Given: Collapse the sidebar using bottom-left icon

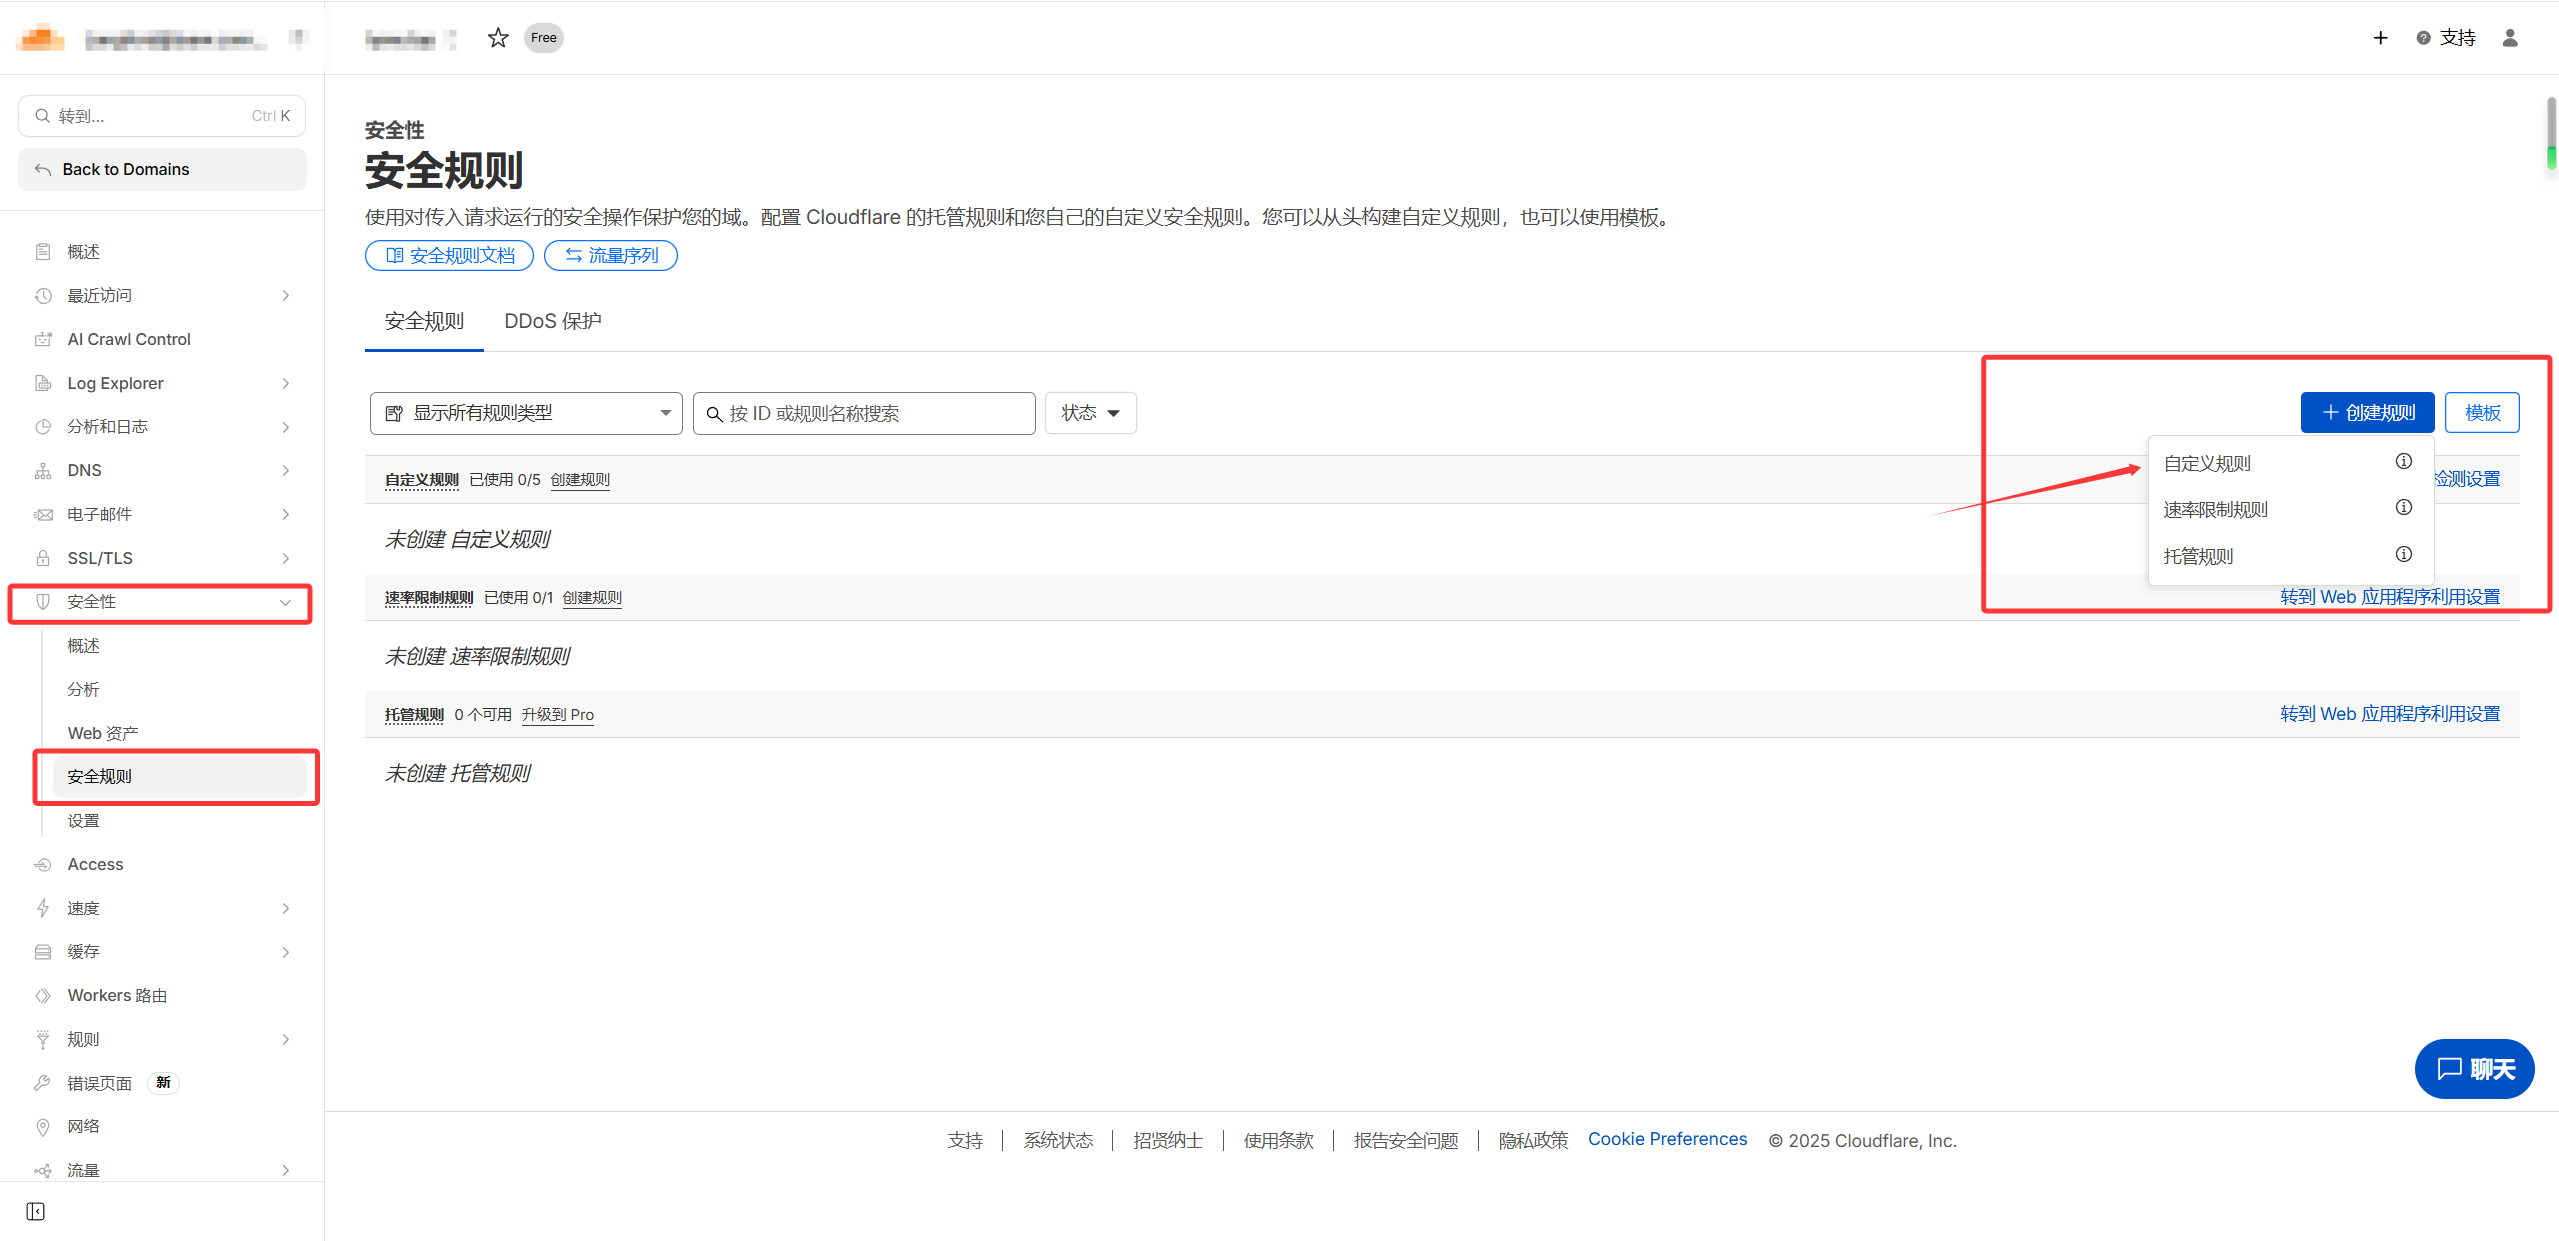Looking at the screenshot, I should pyautogui.click(x=36, y=1212).
